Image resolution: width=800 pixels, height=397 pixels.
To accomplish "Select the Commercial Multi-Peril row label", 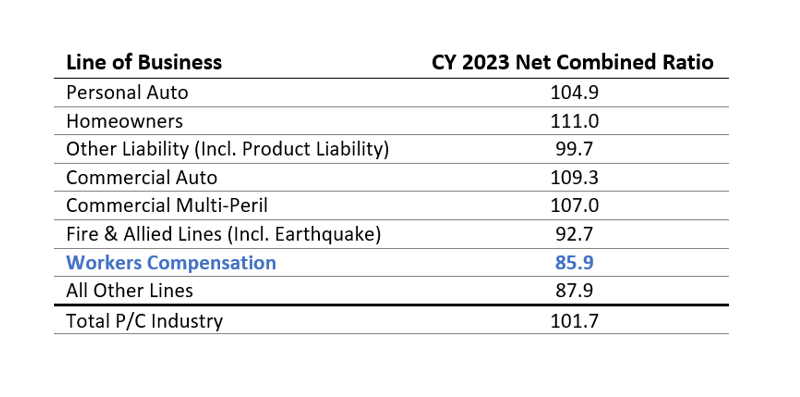I will (x=167, y=206).
